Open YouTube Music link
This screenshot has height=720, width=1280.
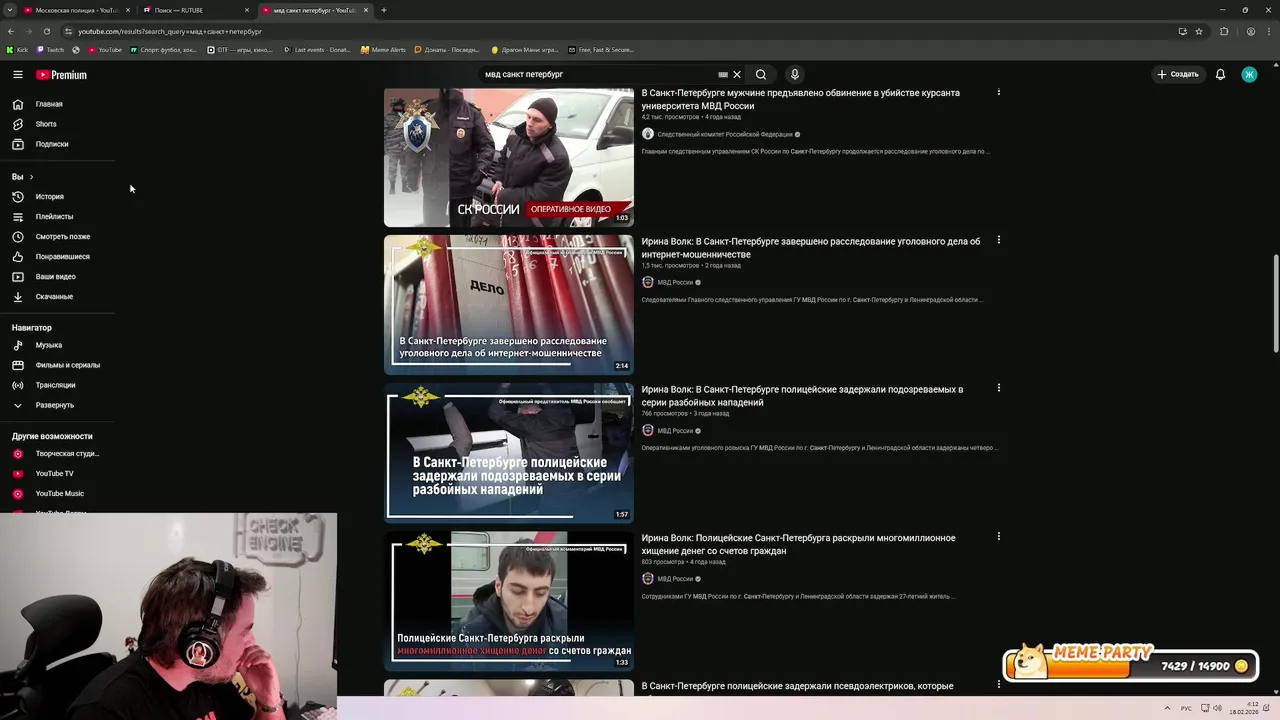coord(59,494)
